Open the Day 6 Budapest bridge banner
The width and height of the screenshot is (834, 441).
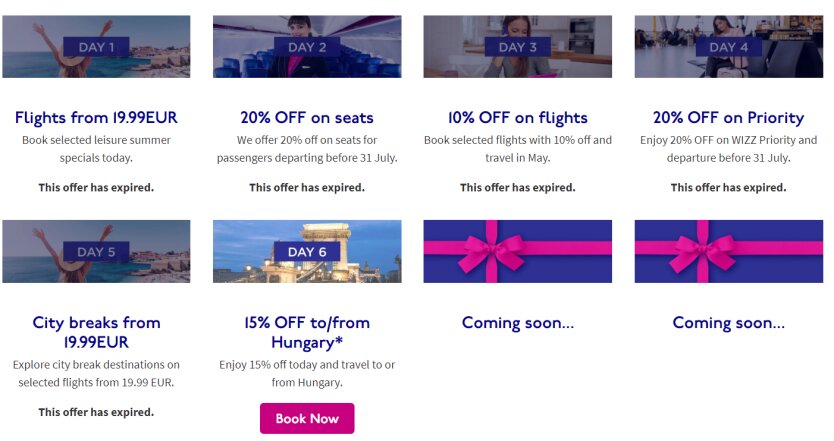coord(307,252)
